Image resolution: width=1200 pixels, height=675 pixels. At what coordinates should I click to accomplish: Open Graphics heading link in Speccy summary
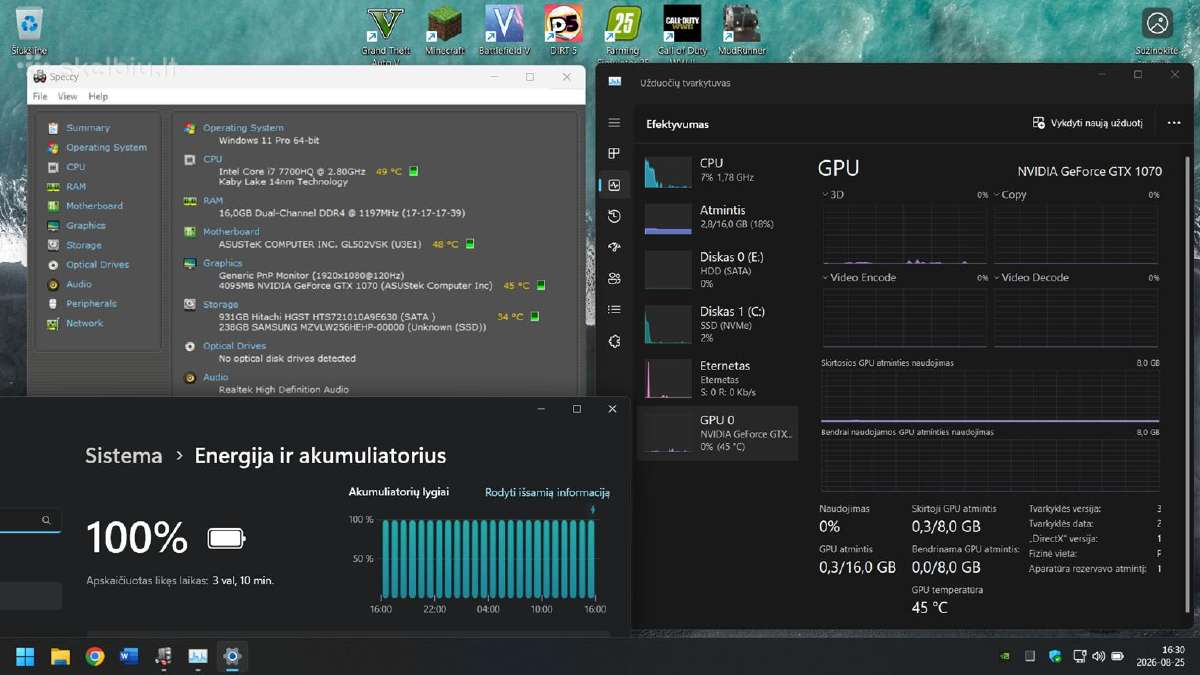(223, 263)
